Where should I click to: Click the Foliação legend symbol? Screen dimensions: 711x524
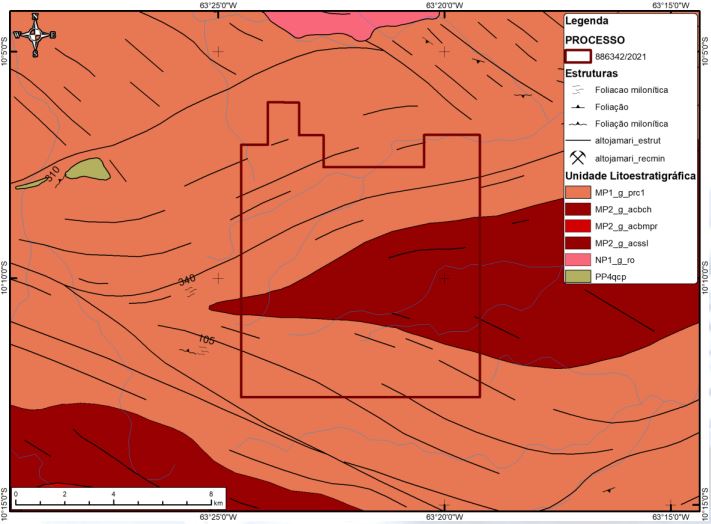pyautogui.click(x=578, y=107)
